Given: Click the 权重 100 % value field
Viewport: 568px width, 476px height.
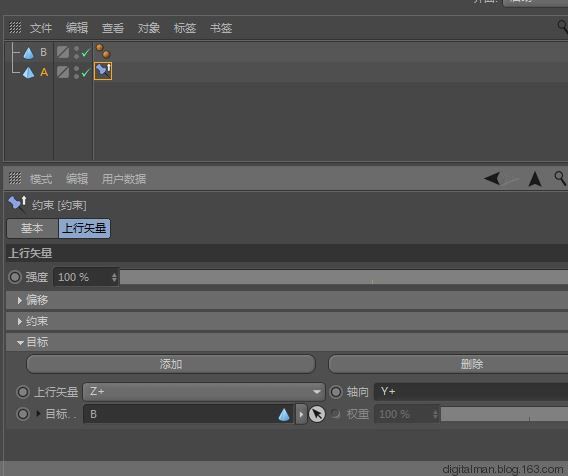Looking at the screenshot, I should tap(404, 414).
